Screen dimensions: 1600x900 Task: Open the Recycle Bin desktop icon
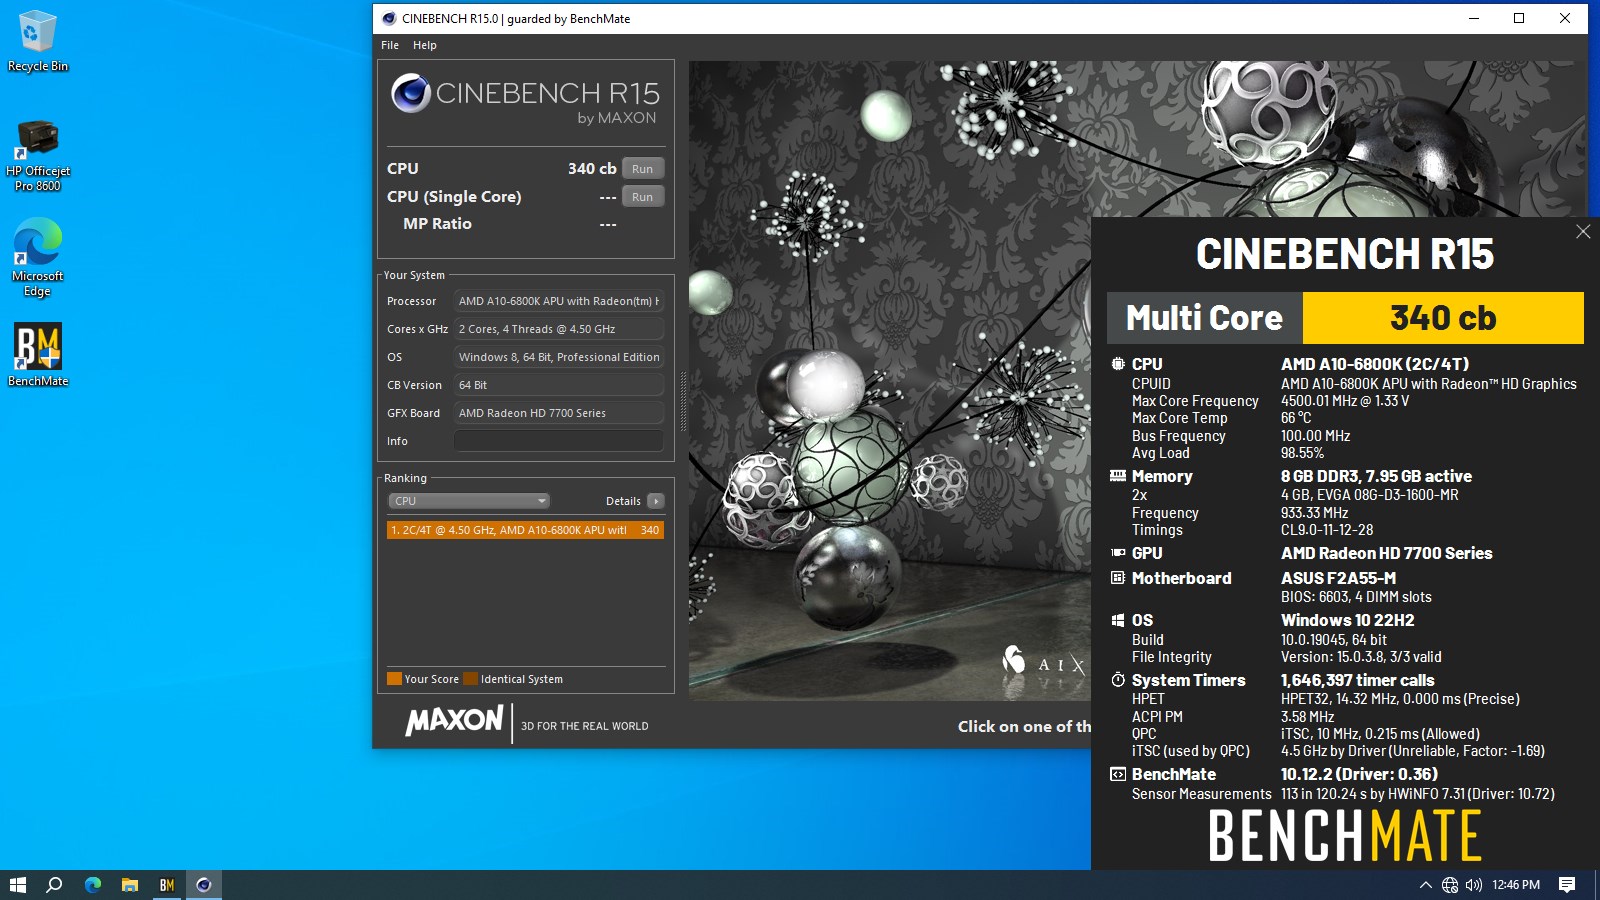[x=38, y=40]
